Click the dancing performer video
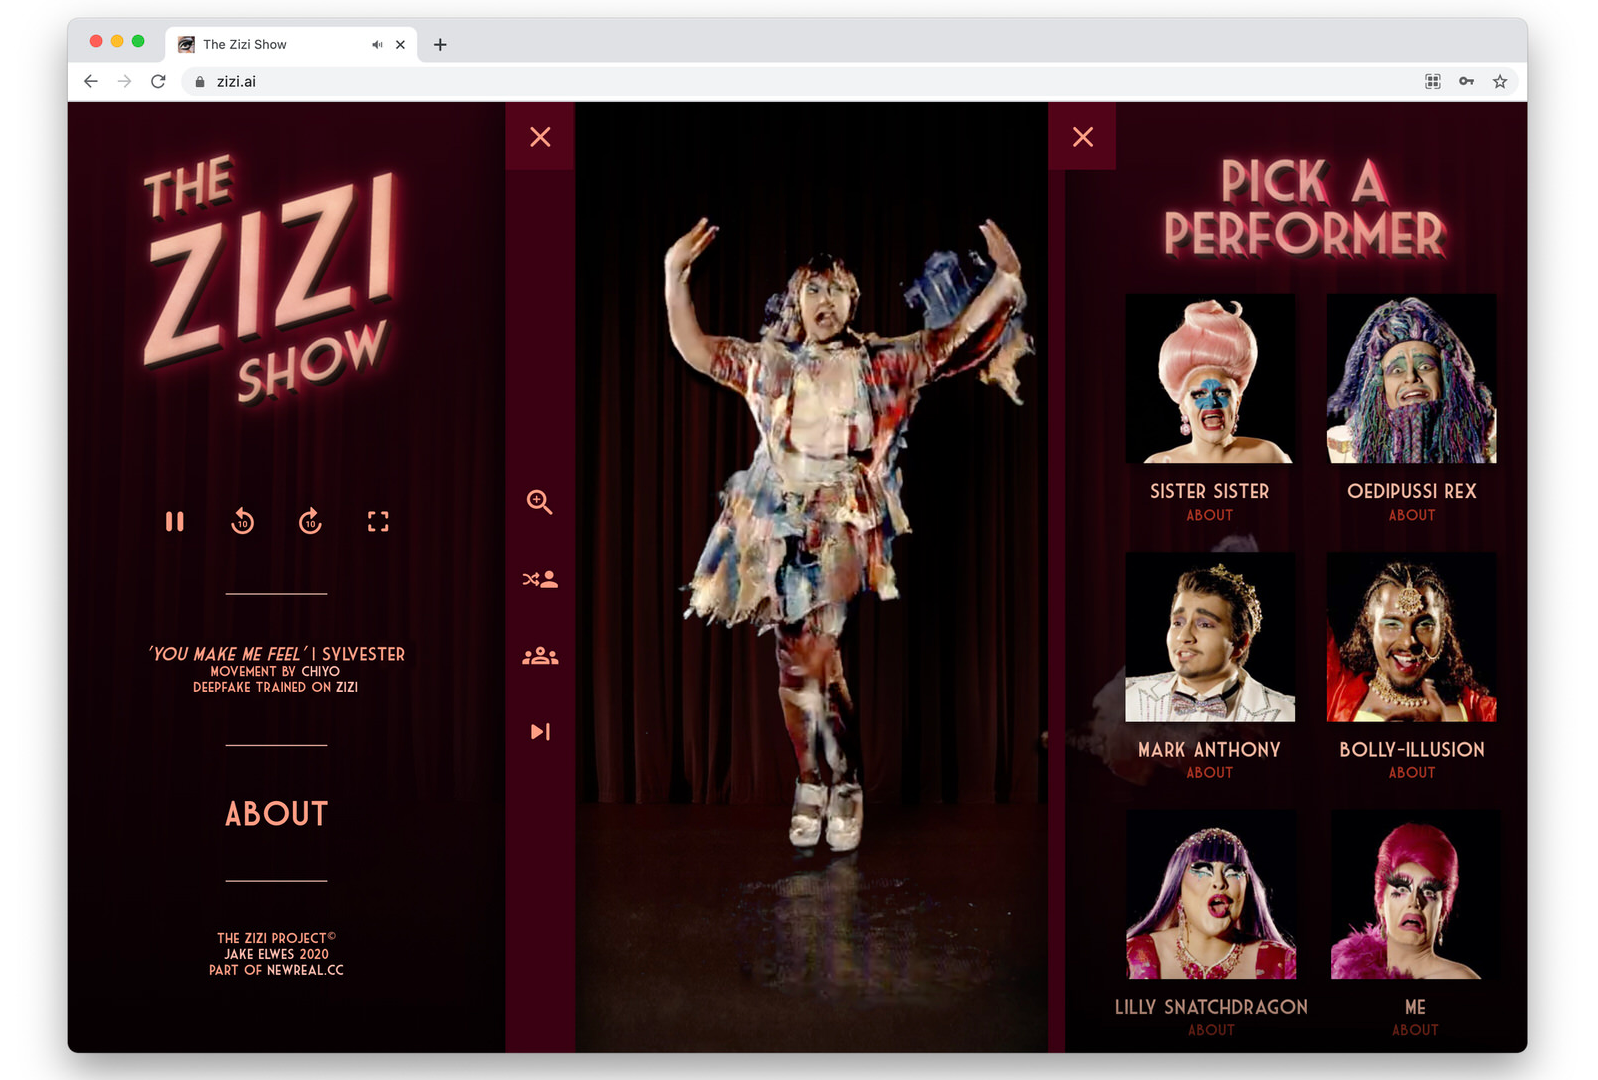Viewport: 1598px width, 1080px height. [x=812, y=577]
